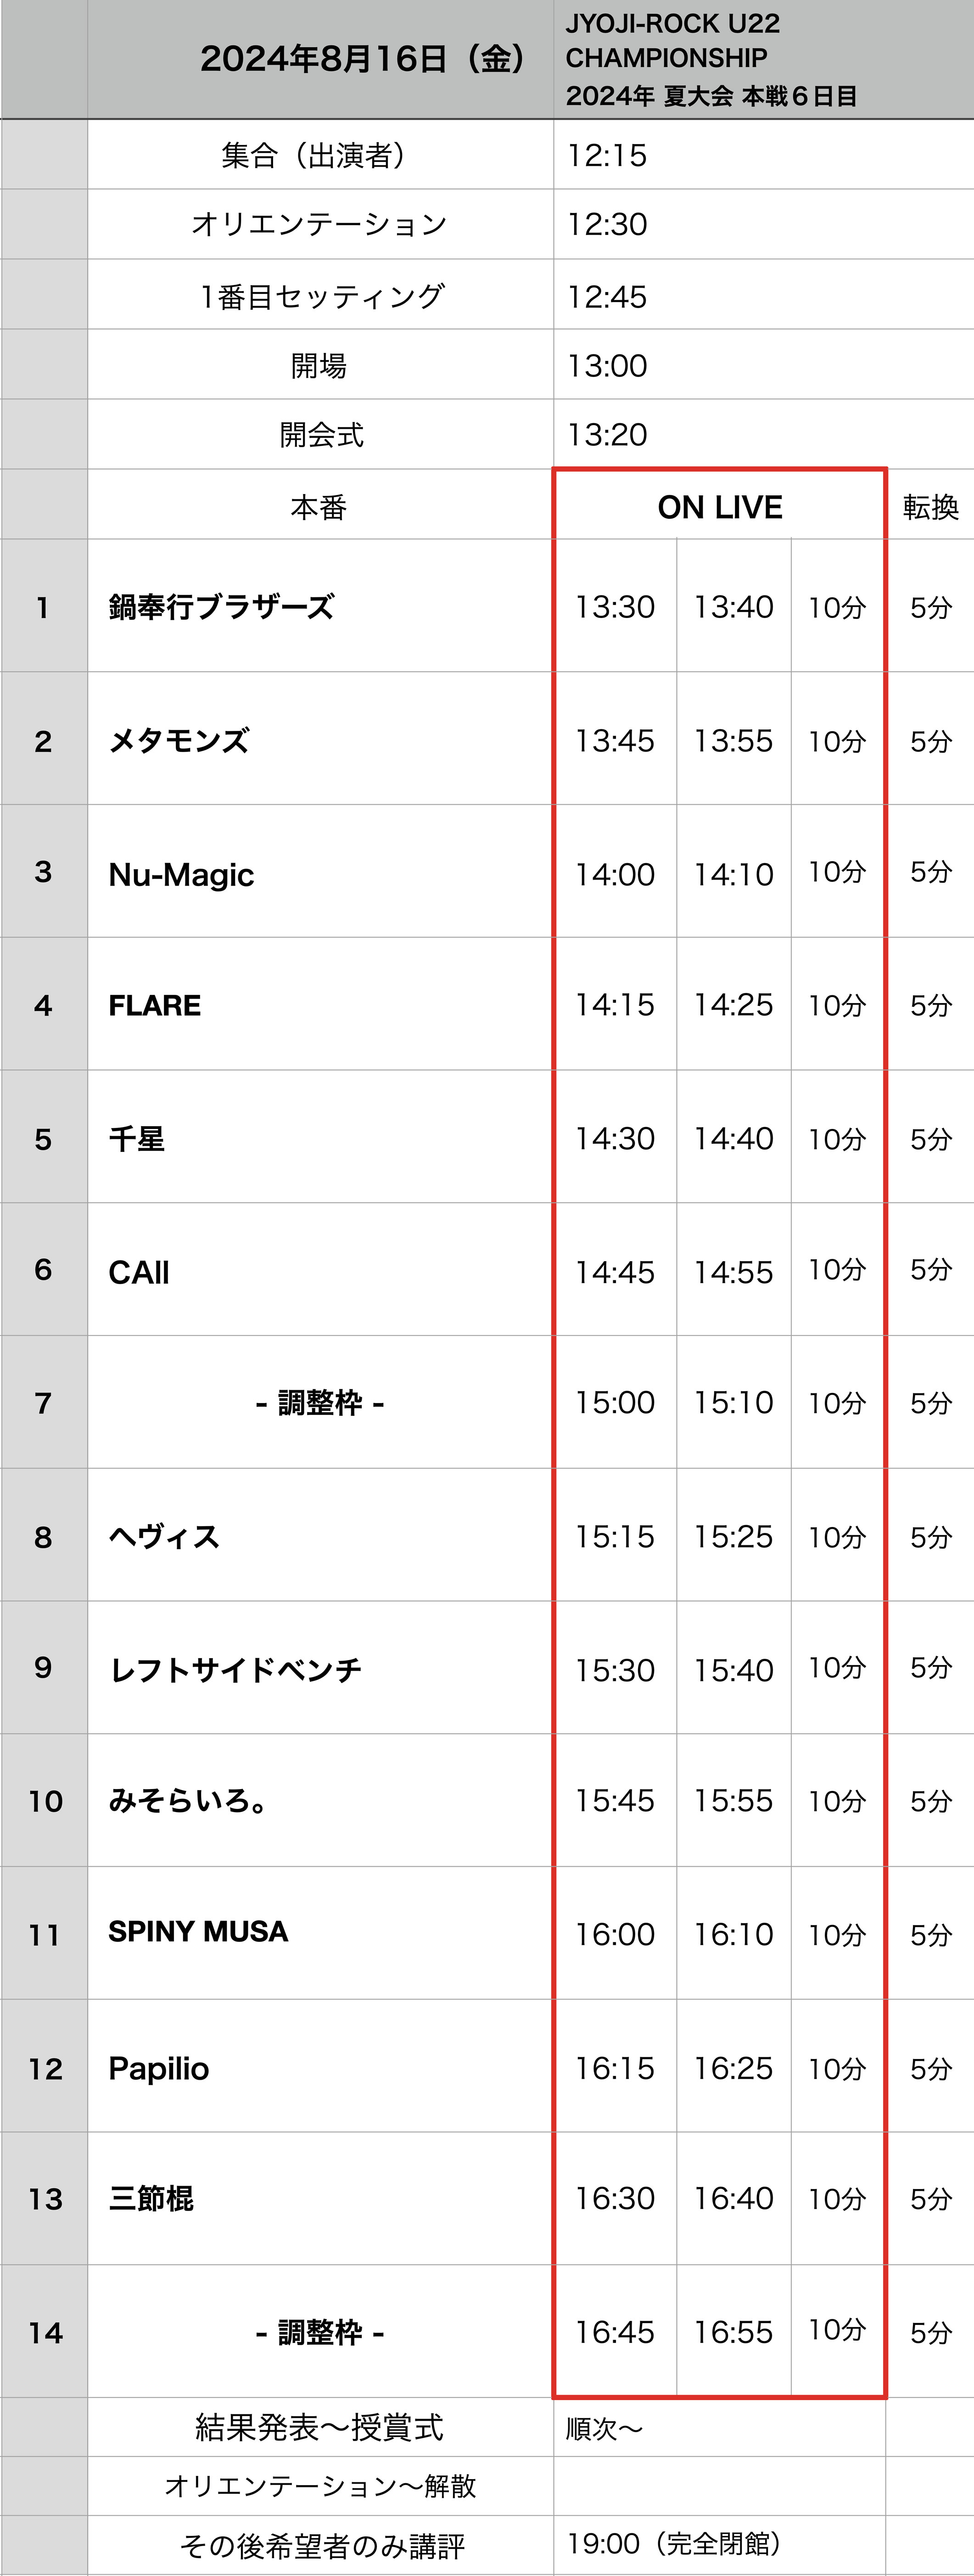Click the 千星 band name

point(136,1139)
